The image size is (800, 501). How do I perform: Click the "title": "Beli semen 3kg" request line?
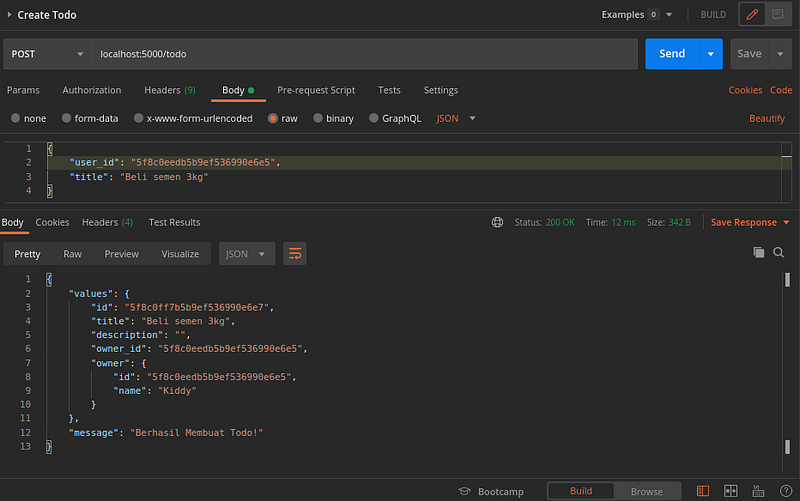click(138, 177)
